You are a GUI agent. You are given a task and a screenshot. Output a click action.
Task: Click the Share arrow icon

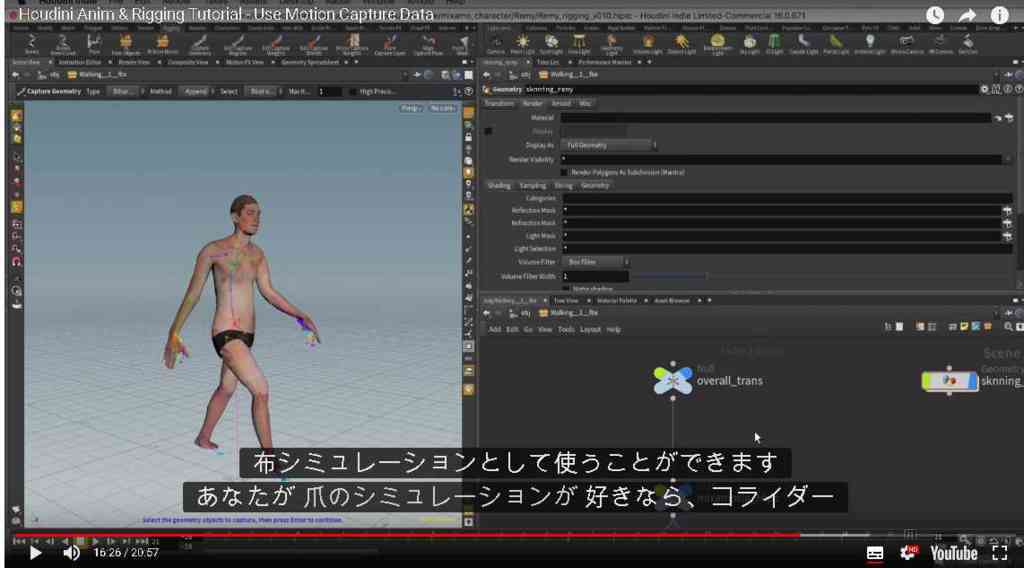[967, 15]
